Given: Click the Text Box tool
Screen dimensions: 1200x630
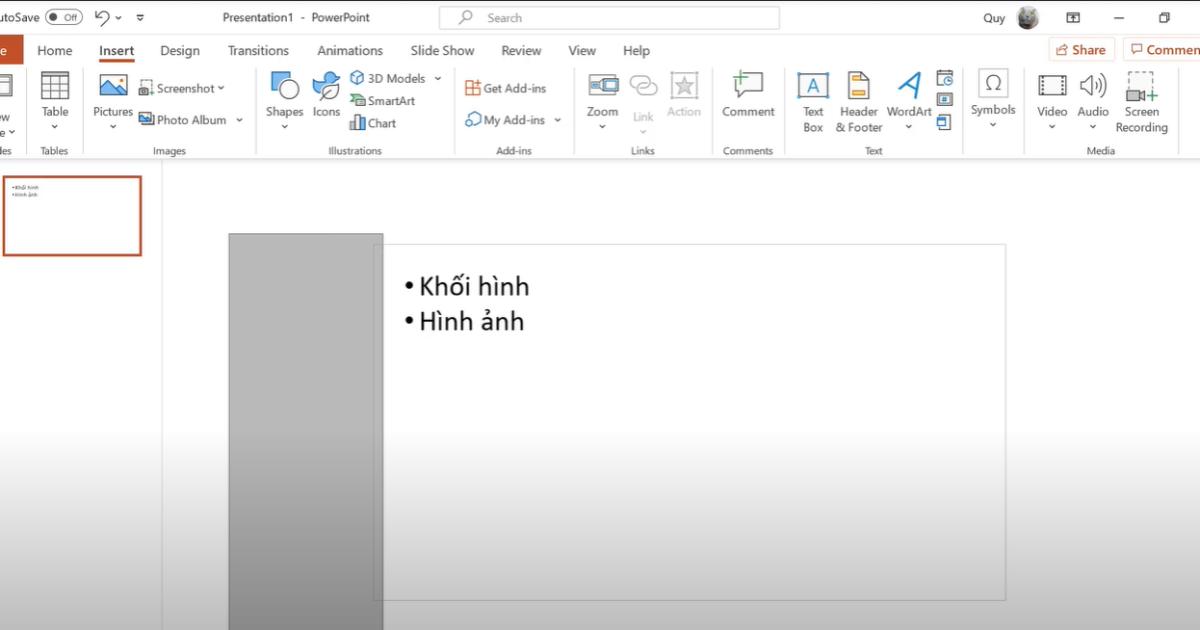Looking at the screenshot, I should click(813, 100).
